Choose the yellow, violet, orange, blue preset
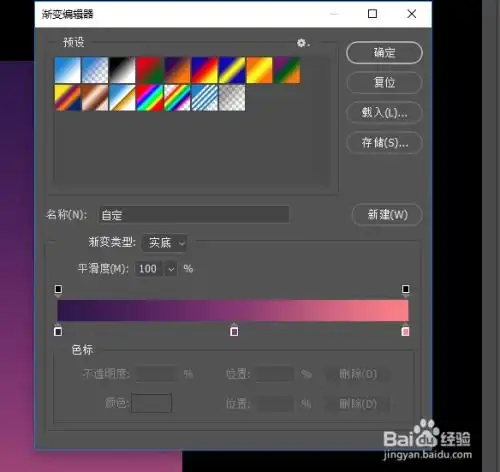 [x=68, y=97]
